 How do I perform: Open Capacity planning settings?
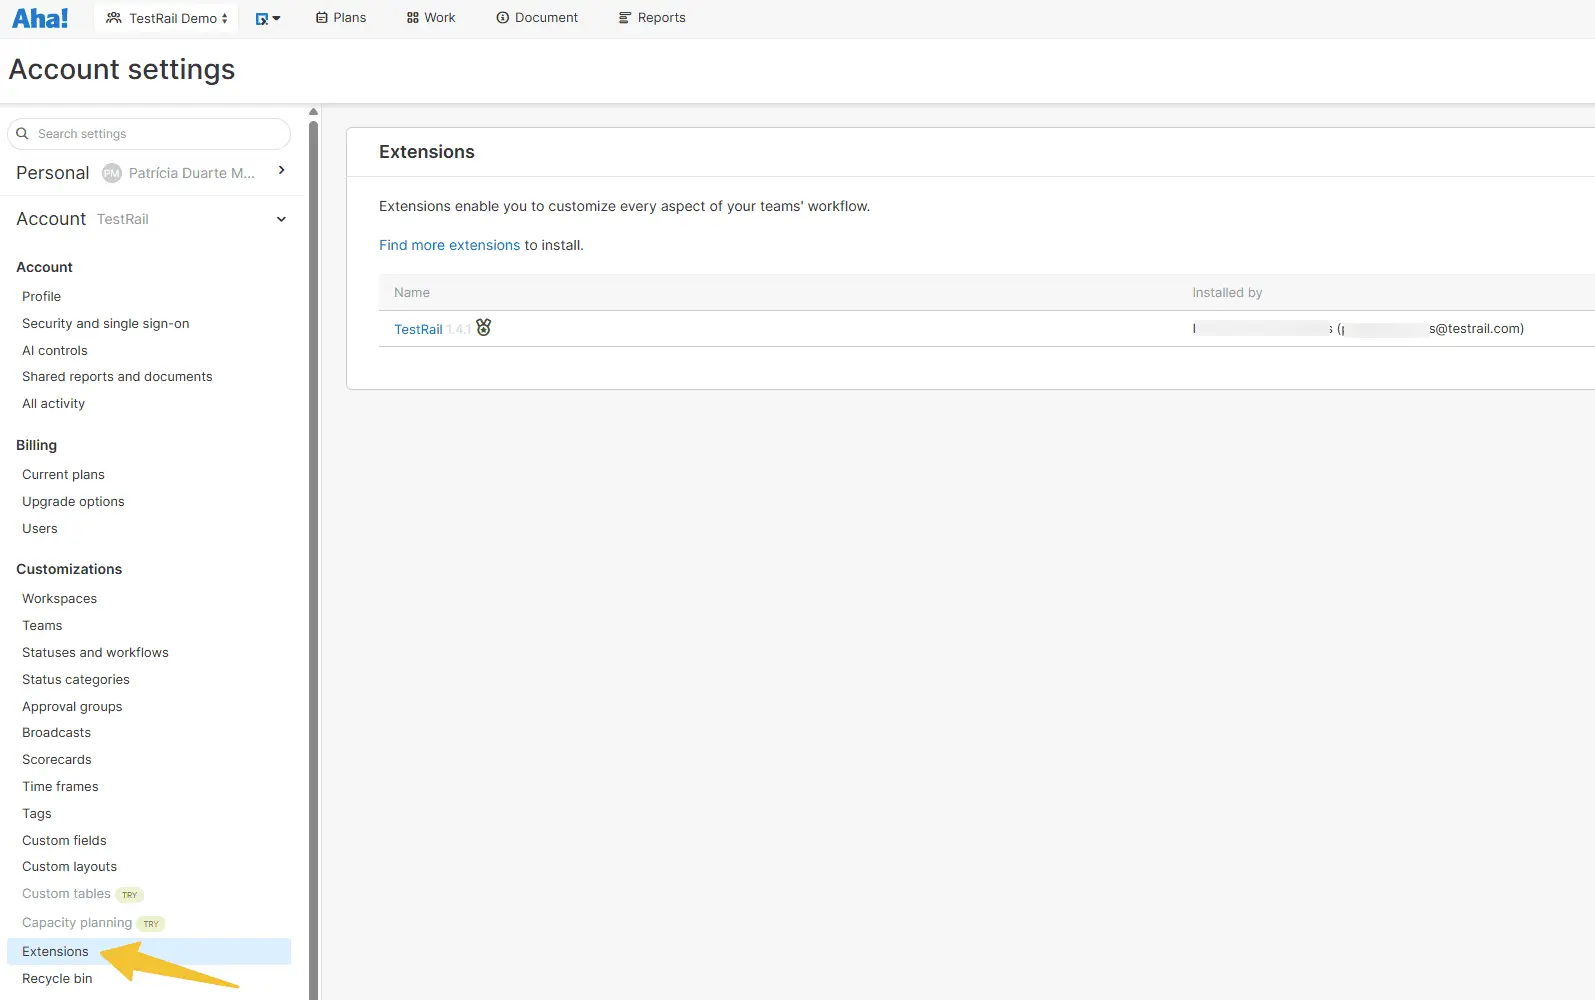[x=77, y=923]
